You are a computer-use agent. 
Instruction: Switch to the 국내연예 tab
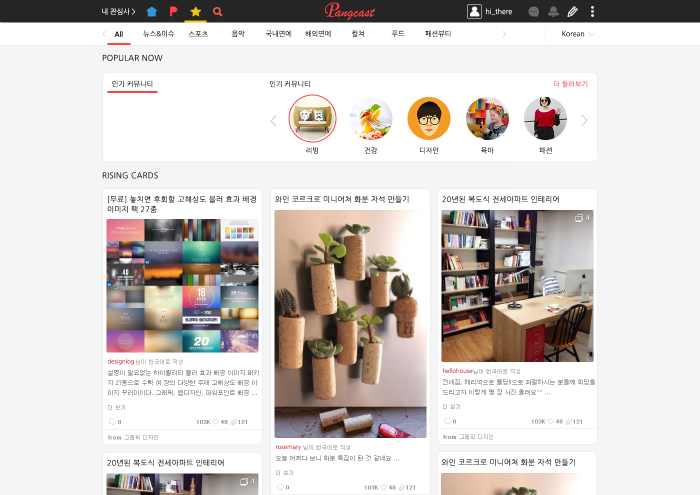tap(278, 34)
